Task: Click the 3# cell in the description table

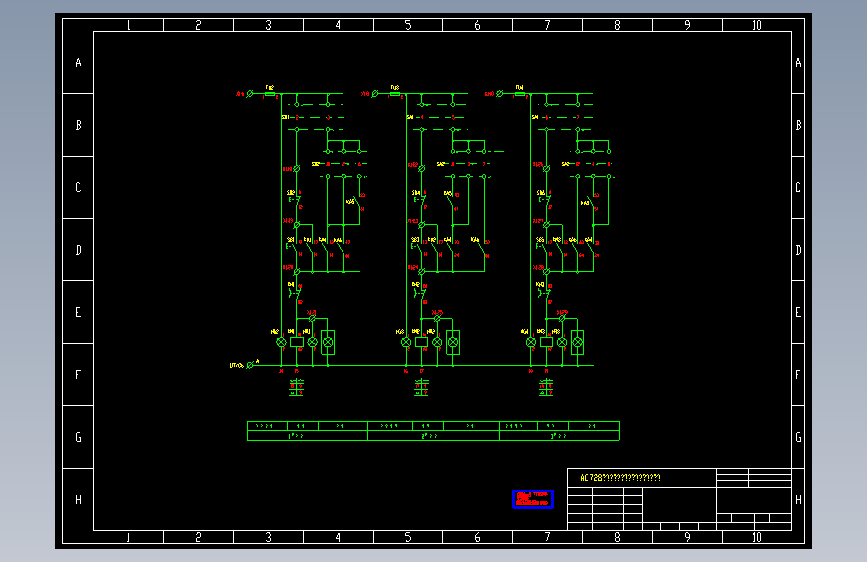Action: click(559, 436)
